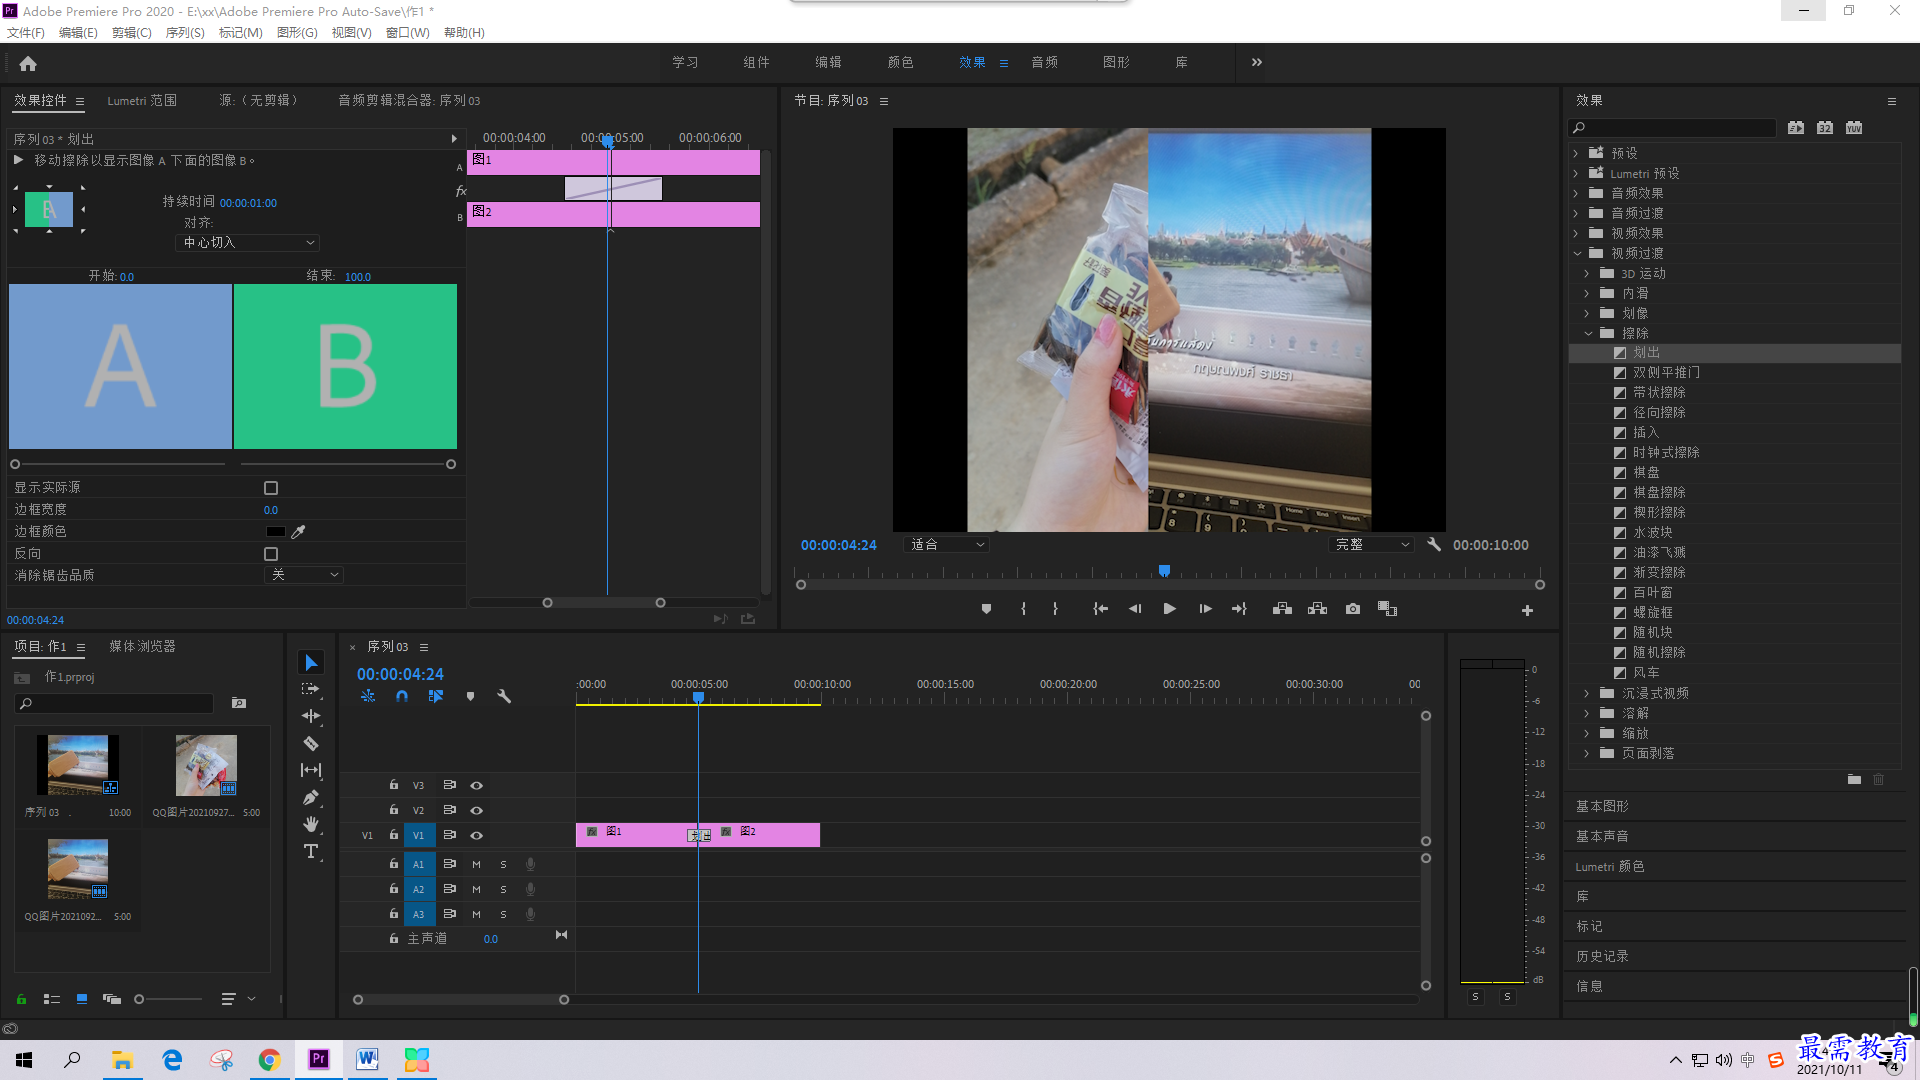Open the 历史记录 panel
This screenshot has height=1080, width=1920.
[x=1602, y=957]
